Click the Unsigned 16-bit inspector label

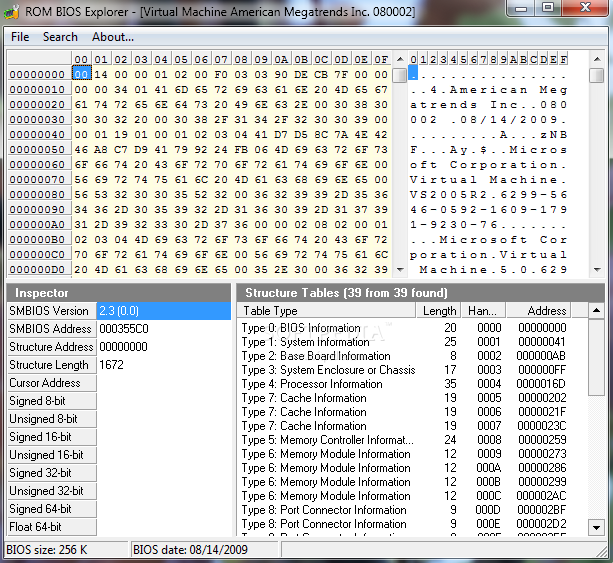pyautogui.click(x=52, y=455)
